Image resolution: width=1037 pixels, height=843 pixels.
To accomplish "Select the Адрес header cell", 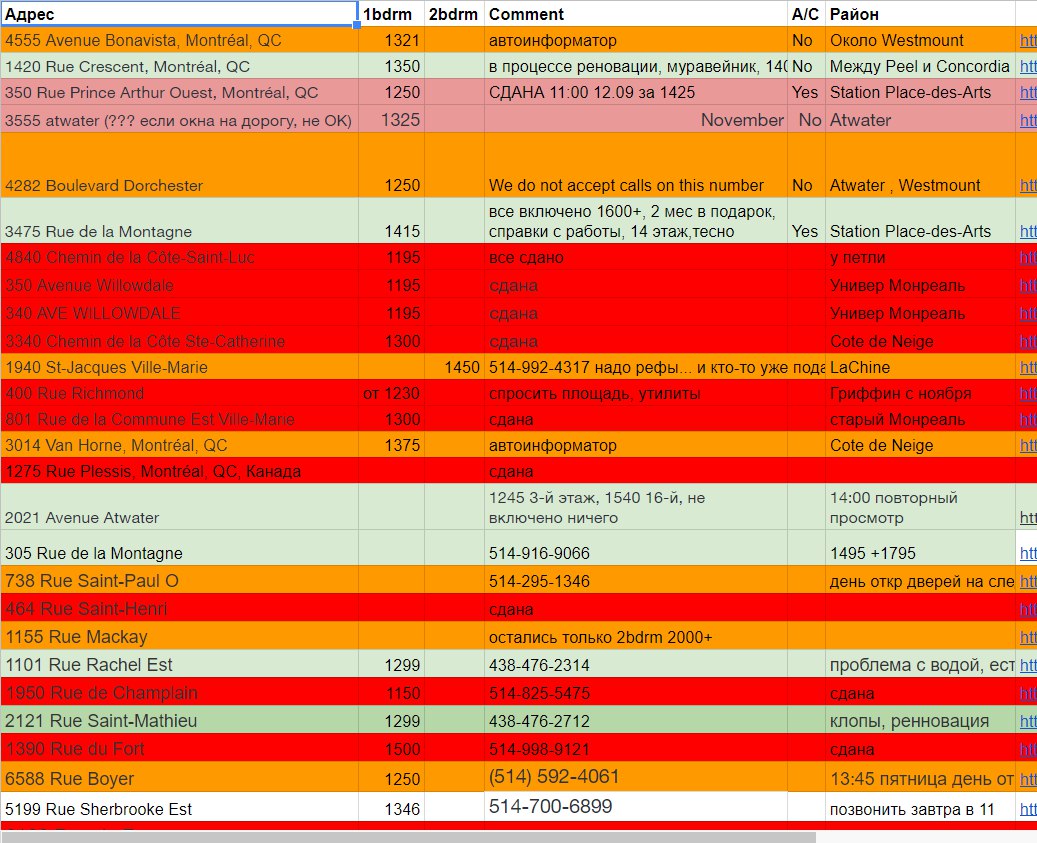I will [179, 14].
